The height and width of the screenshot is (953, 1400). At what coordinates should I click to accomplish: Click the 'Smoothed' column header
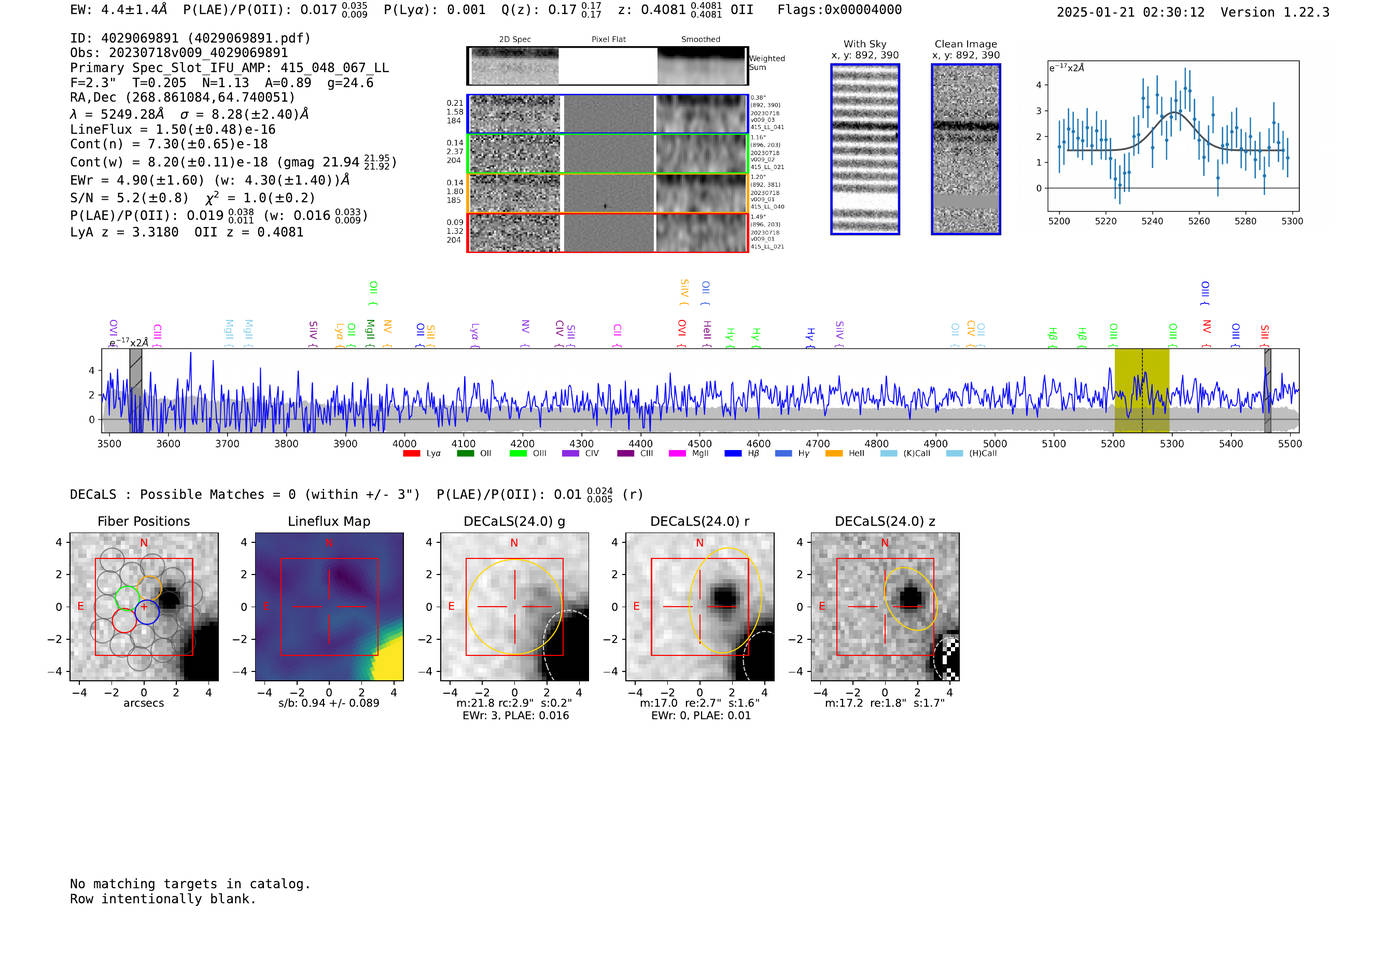[700, 40]
